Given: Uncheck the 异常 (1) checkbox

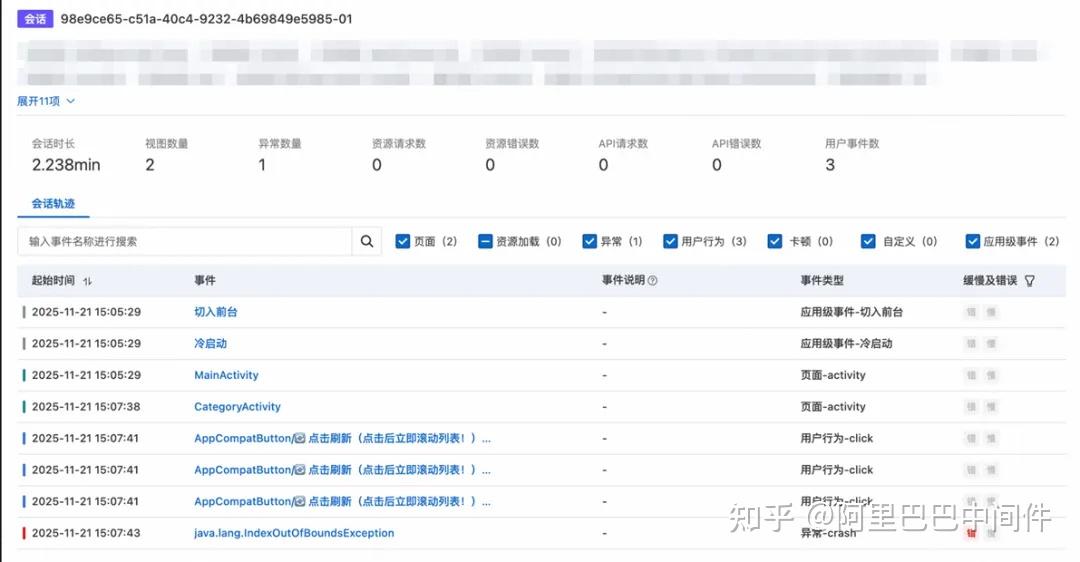Looking at the screenshot, I should coord(590,241).
